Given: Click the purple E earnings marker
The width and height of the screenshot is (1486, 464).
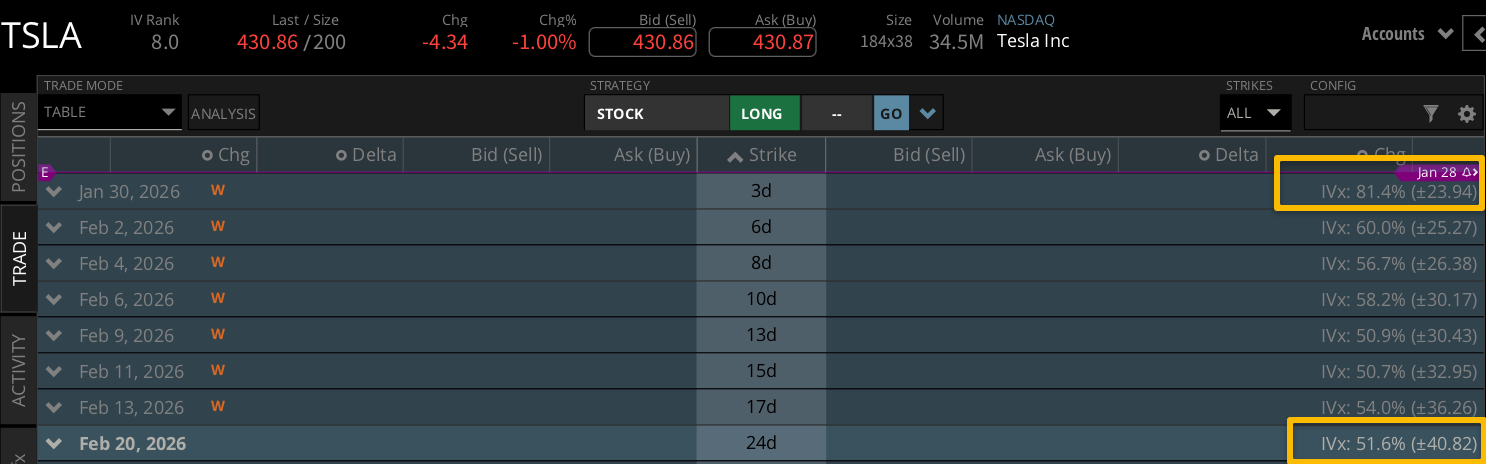Looking at the screenshot, I should (44, 172).
